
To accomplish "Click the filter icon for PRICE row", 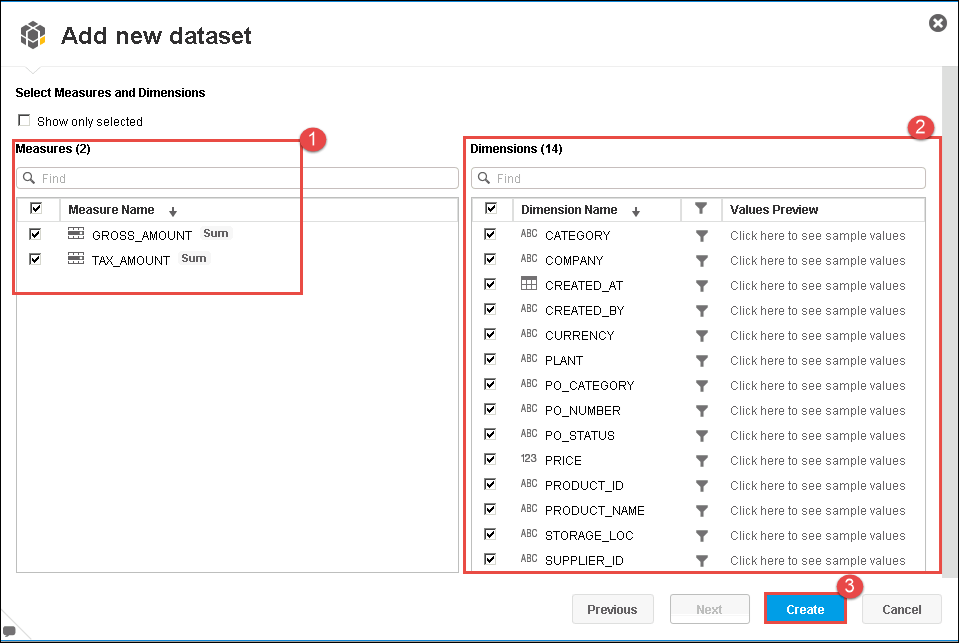I will [702, 461].
